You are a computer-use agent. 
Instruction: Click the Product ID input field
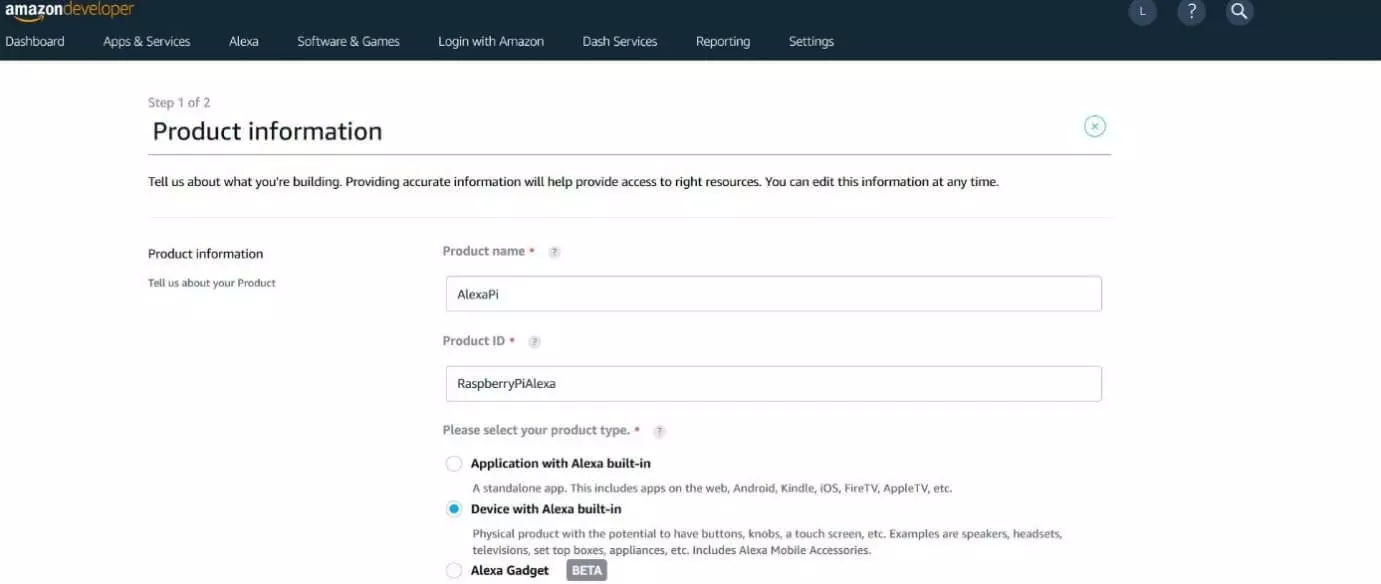pos(772,384)
